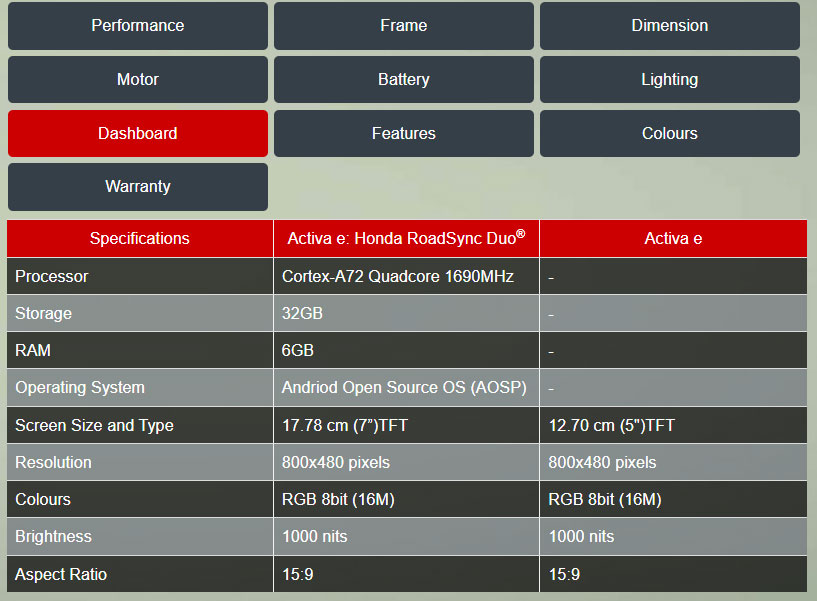Click the active Dashboard tab

click(x=138, y=134)
